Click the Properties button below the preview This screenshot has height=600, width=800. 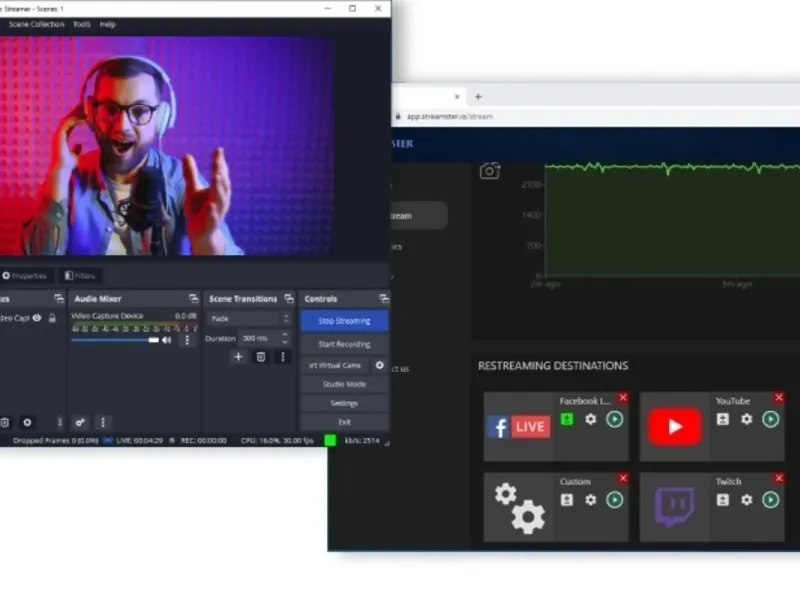point(25,276)
